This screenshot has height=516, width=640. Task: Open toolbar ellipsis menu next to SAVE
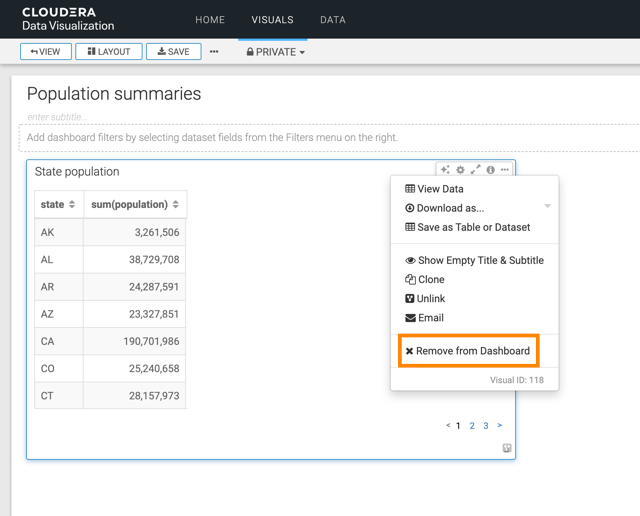point(214,52)
